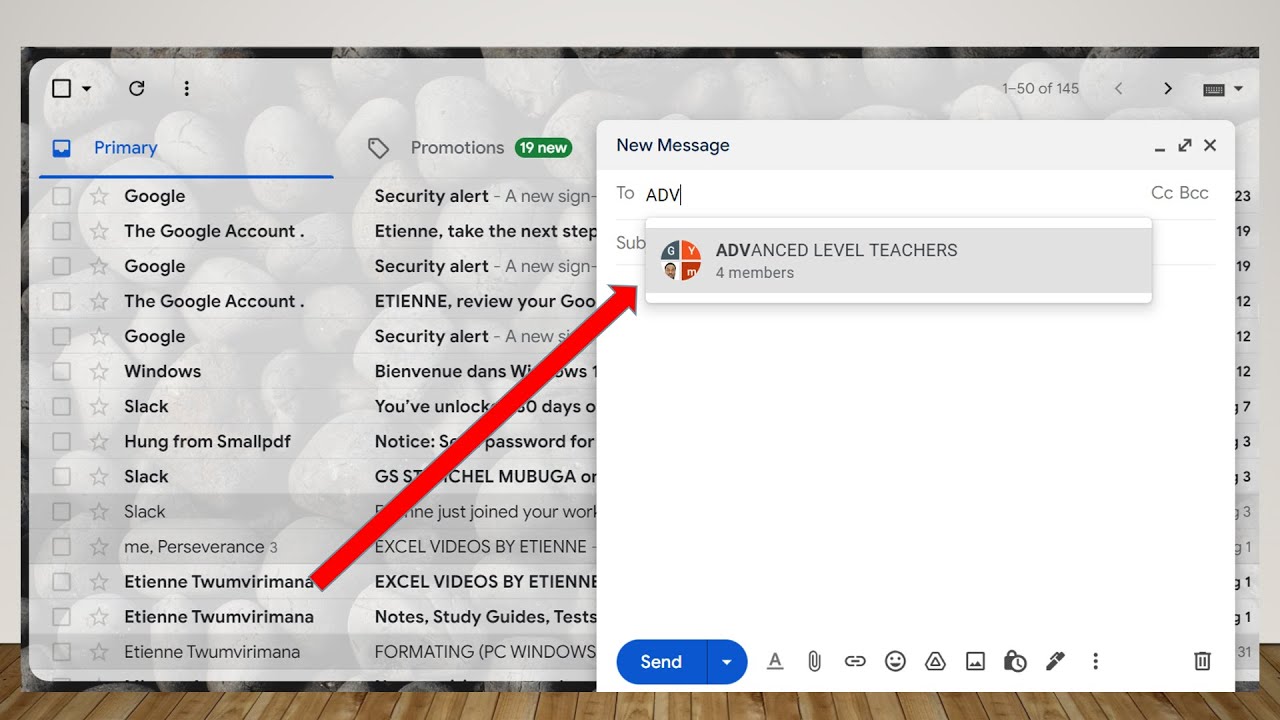Choose ADVANCED LEVEL TEACHERS suggestion
Screen dimensions: 1280x720
pyautogui.click(x=898, y=260)
